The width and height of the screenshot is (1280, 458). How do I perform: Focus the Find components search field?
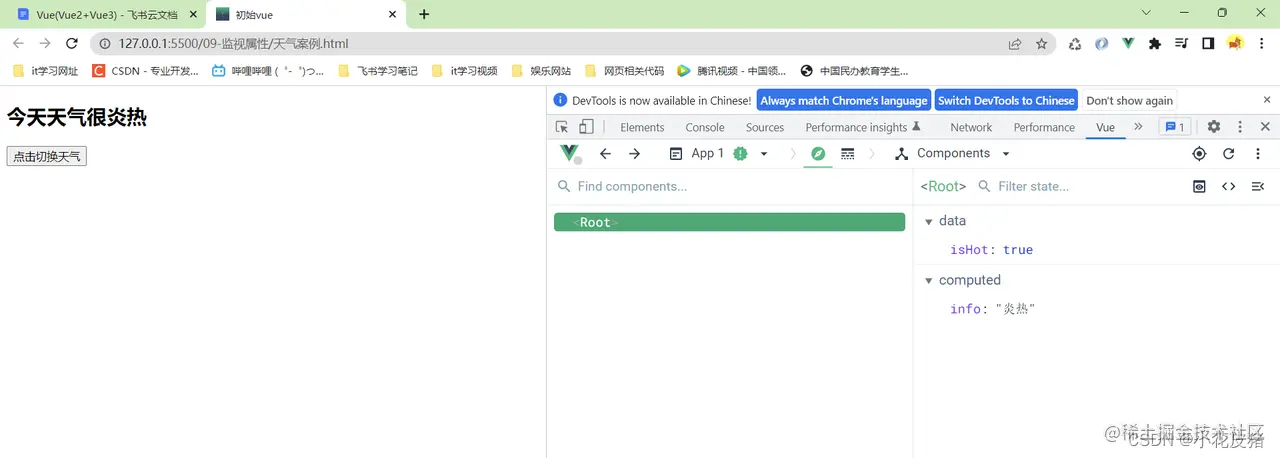(730, 186)
